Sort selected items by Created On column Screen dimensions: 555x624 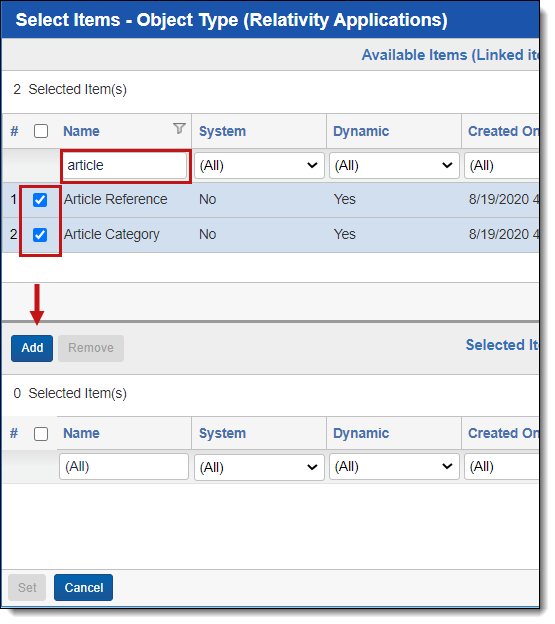503,433
